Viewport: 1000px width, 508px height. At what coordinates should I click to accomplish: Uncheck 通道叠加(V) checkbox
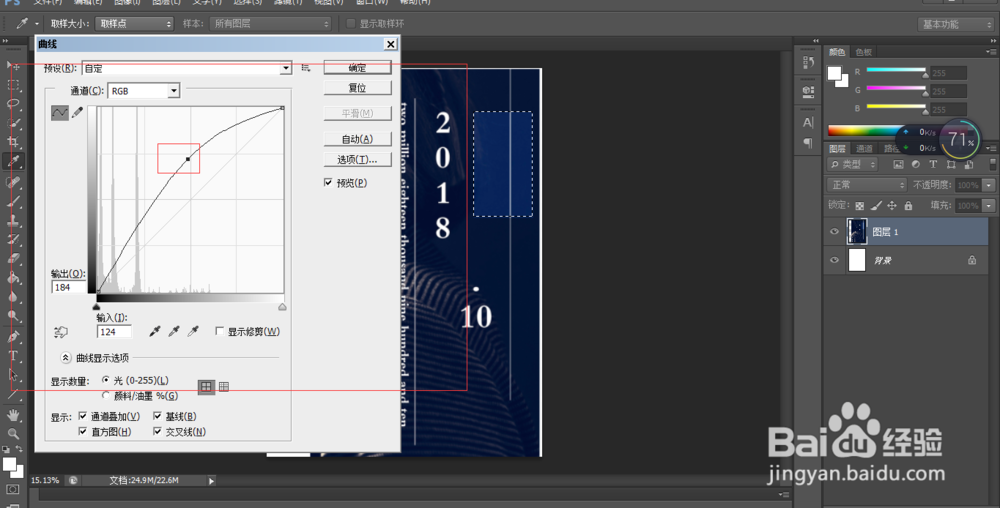click(x=82, y=416)
